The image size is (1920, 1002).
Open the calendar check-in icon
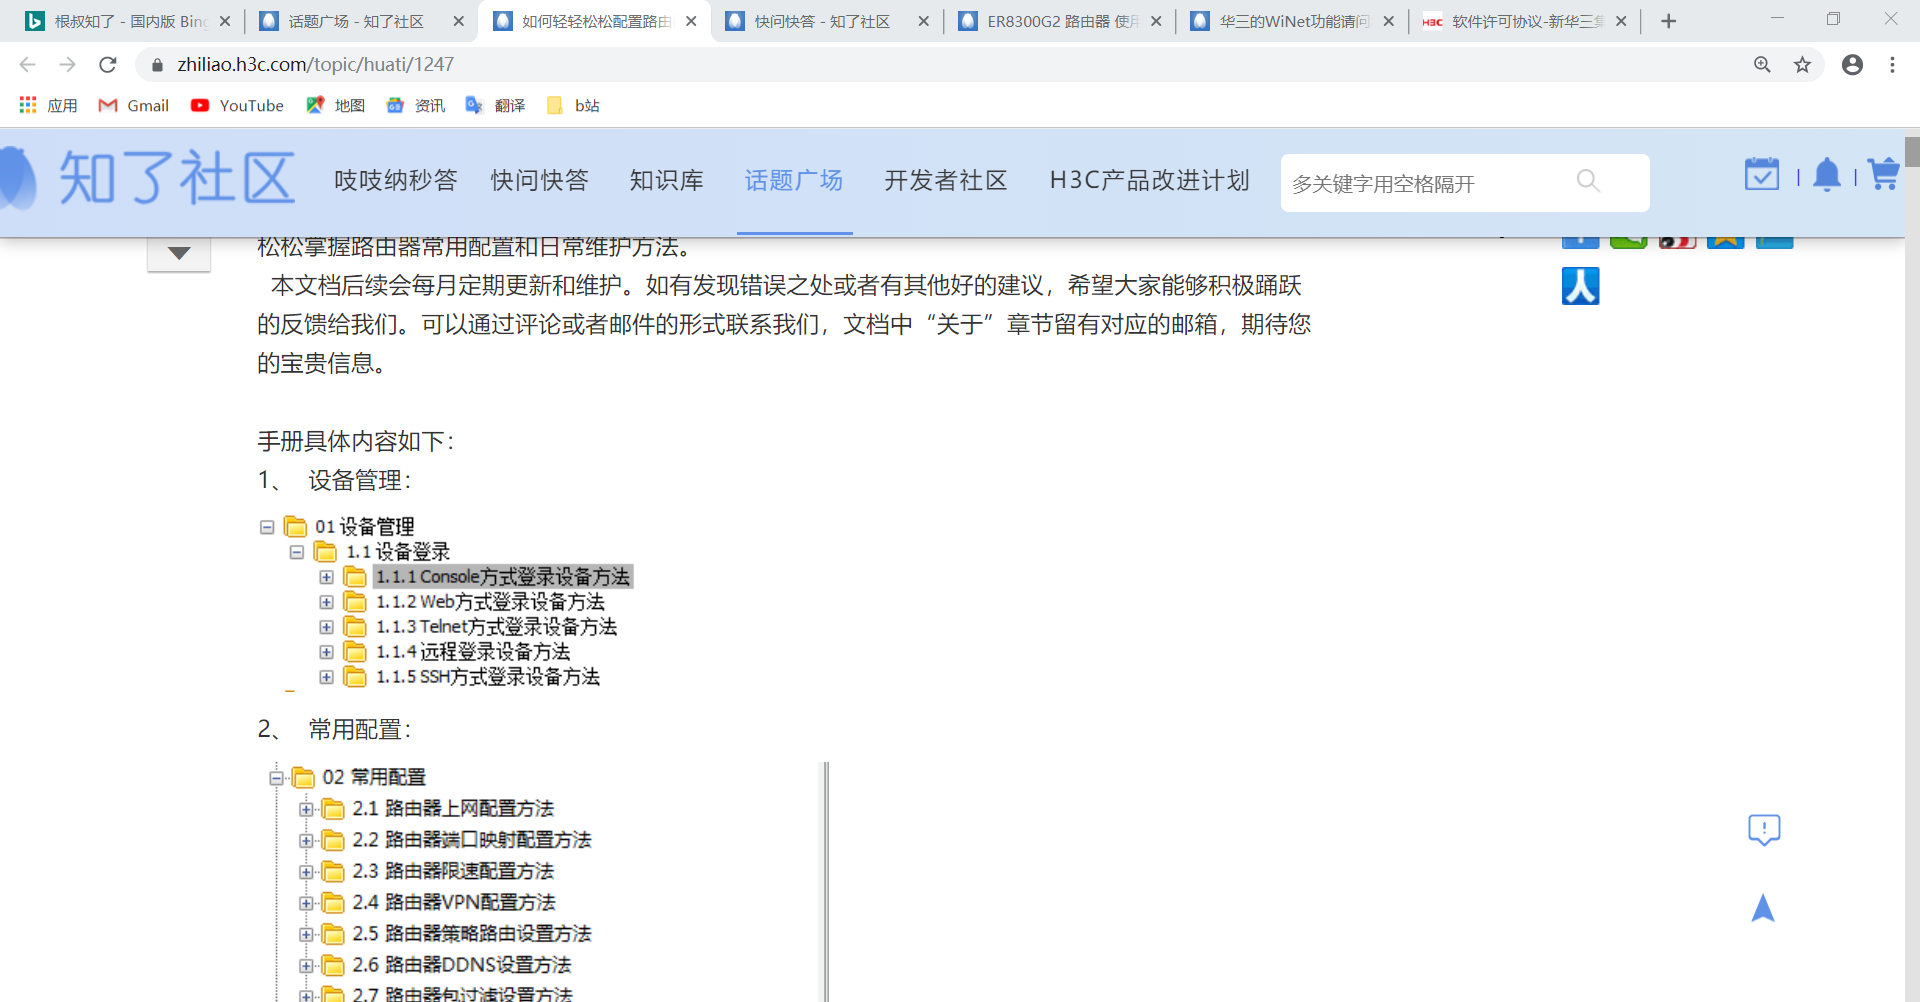1762,174
